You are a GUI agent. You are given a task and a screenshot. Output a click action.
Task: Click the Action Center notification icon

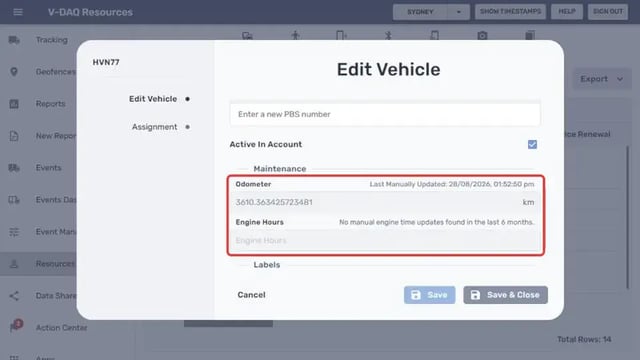pyautogui.click(x=16, y=326)
